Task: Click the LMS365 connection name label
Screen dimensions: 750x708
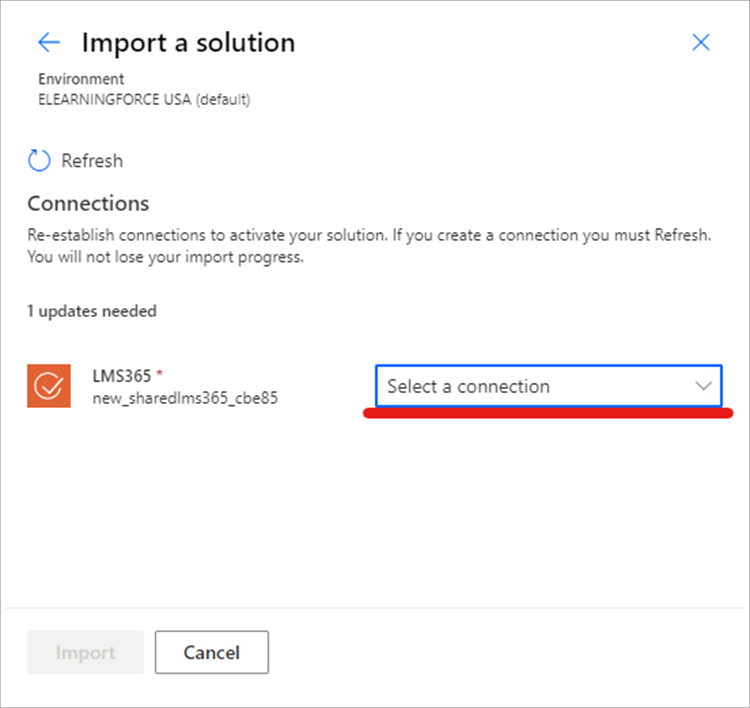Action: click(x=121, y=376)
